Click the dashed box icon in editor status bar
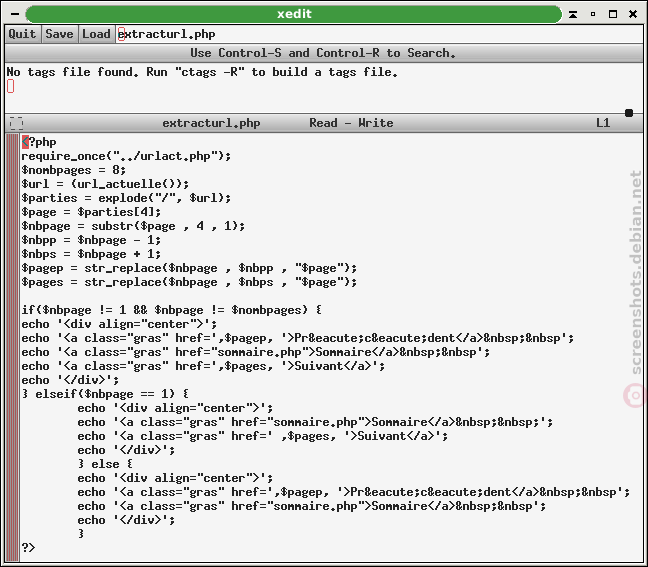648x567 pixels. point(16,123)
